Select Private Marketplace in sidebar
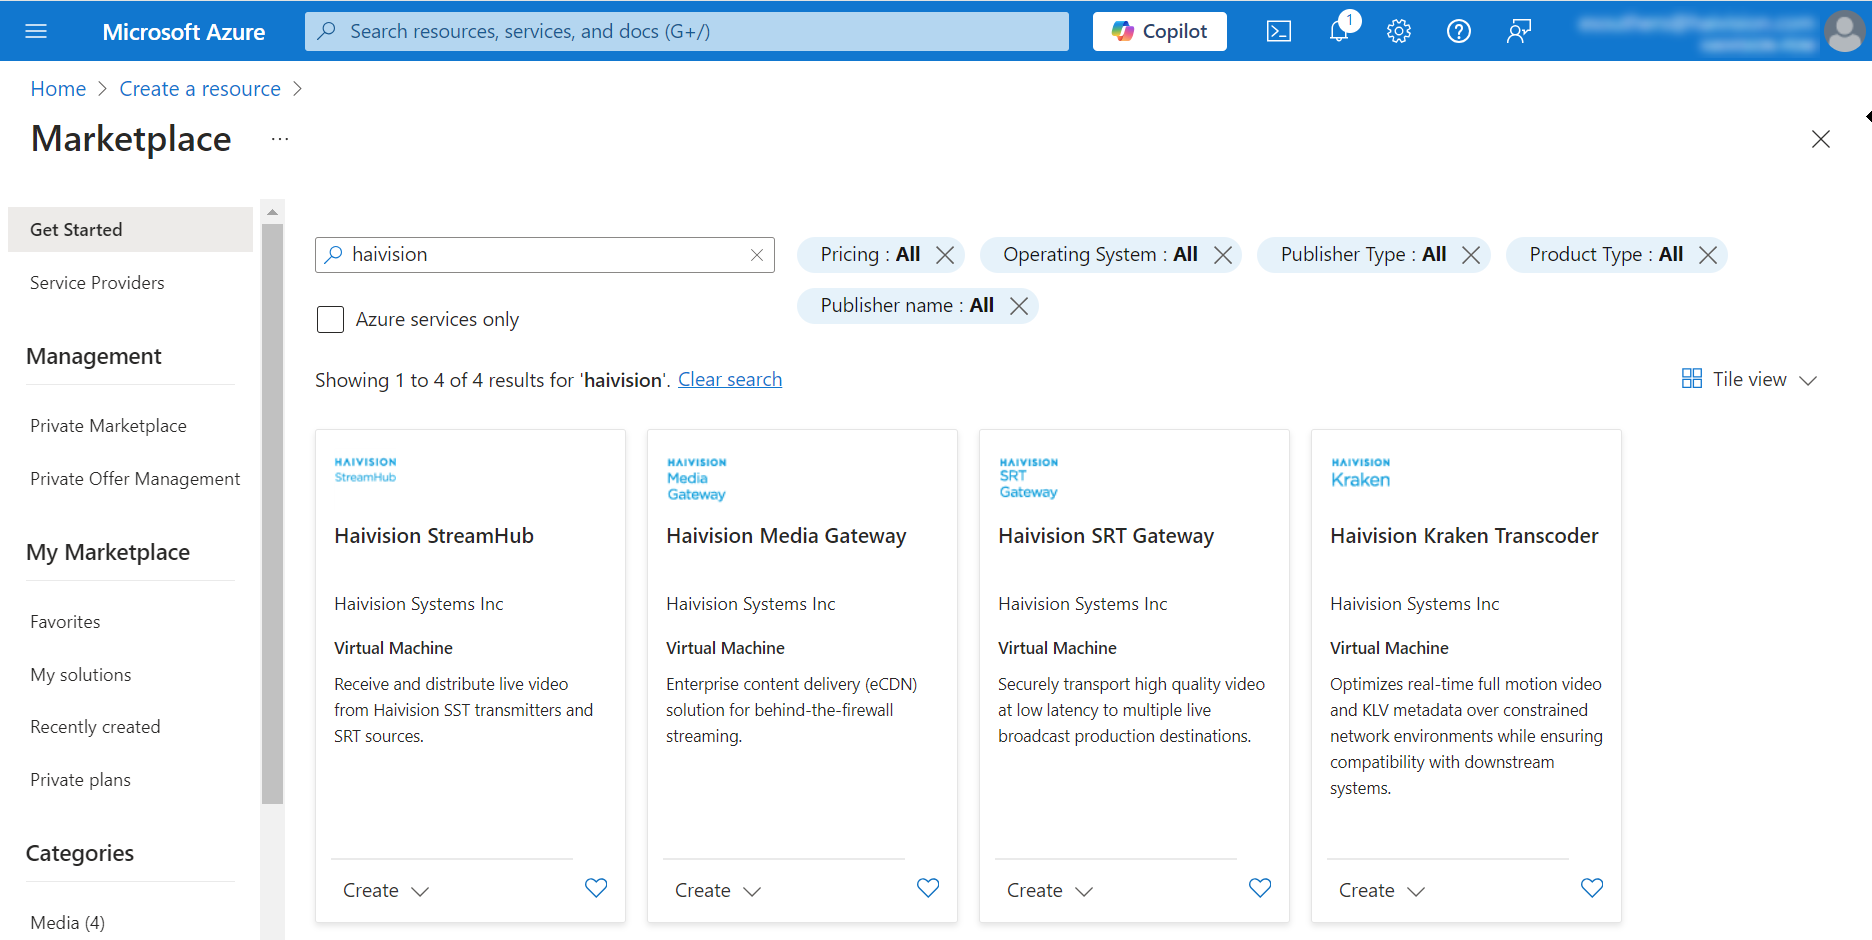 pyautogui.click(x=108, y=426)
